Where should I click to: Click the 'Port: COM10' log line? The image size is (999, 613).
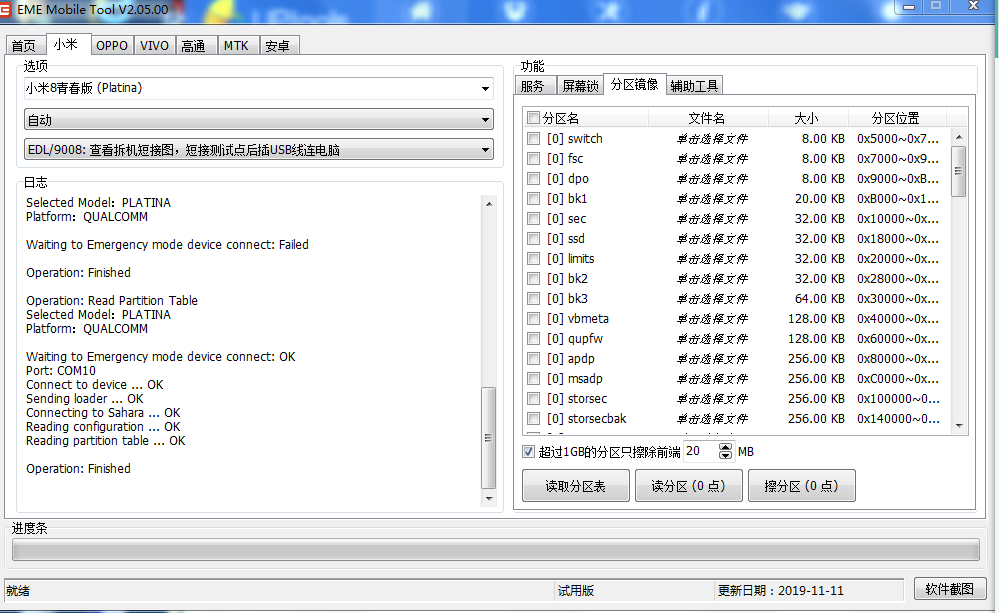coord(61,371)
